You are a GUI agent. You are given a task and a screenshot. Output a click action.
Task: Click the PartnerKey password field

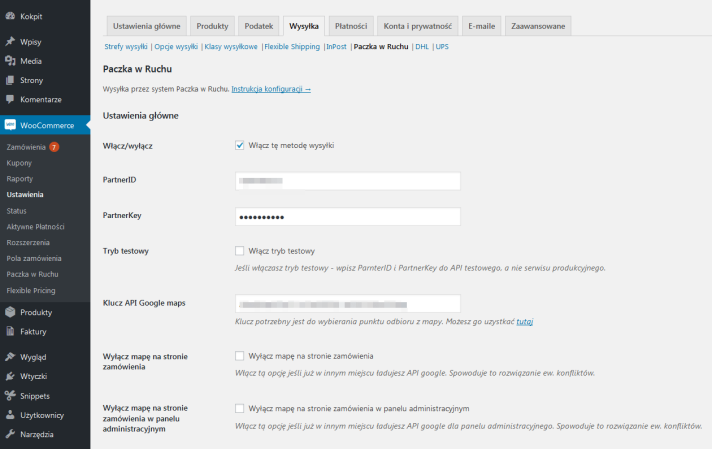click(348, 217)
